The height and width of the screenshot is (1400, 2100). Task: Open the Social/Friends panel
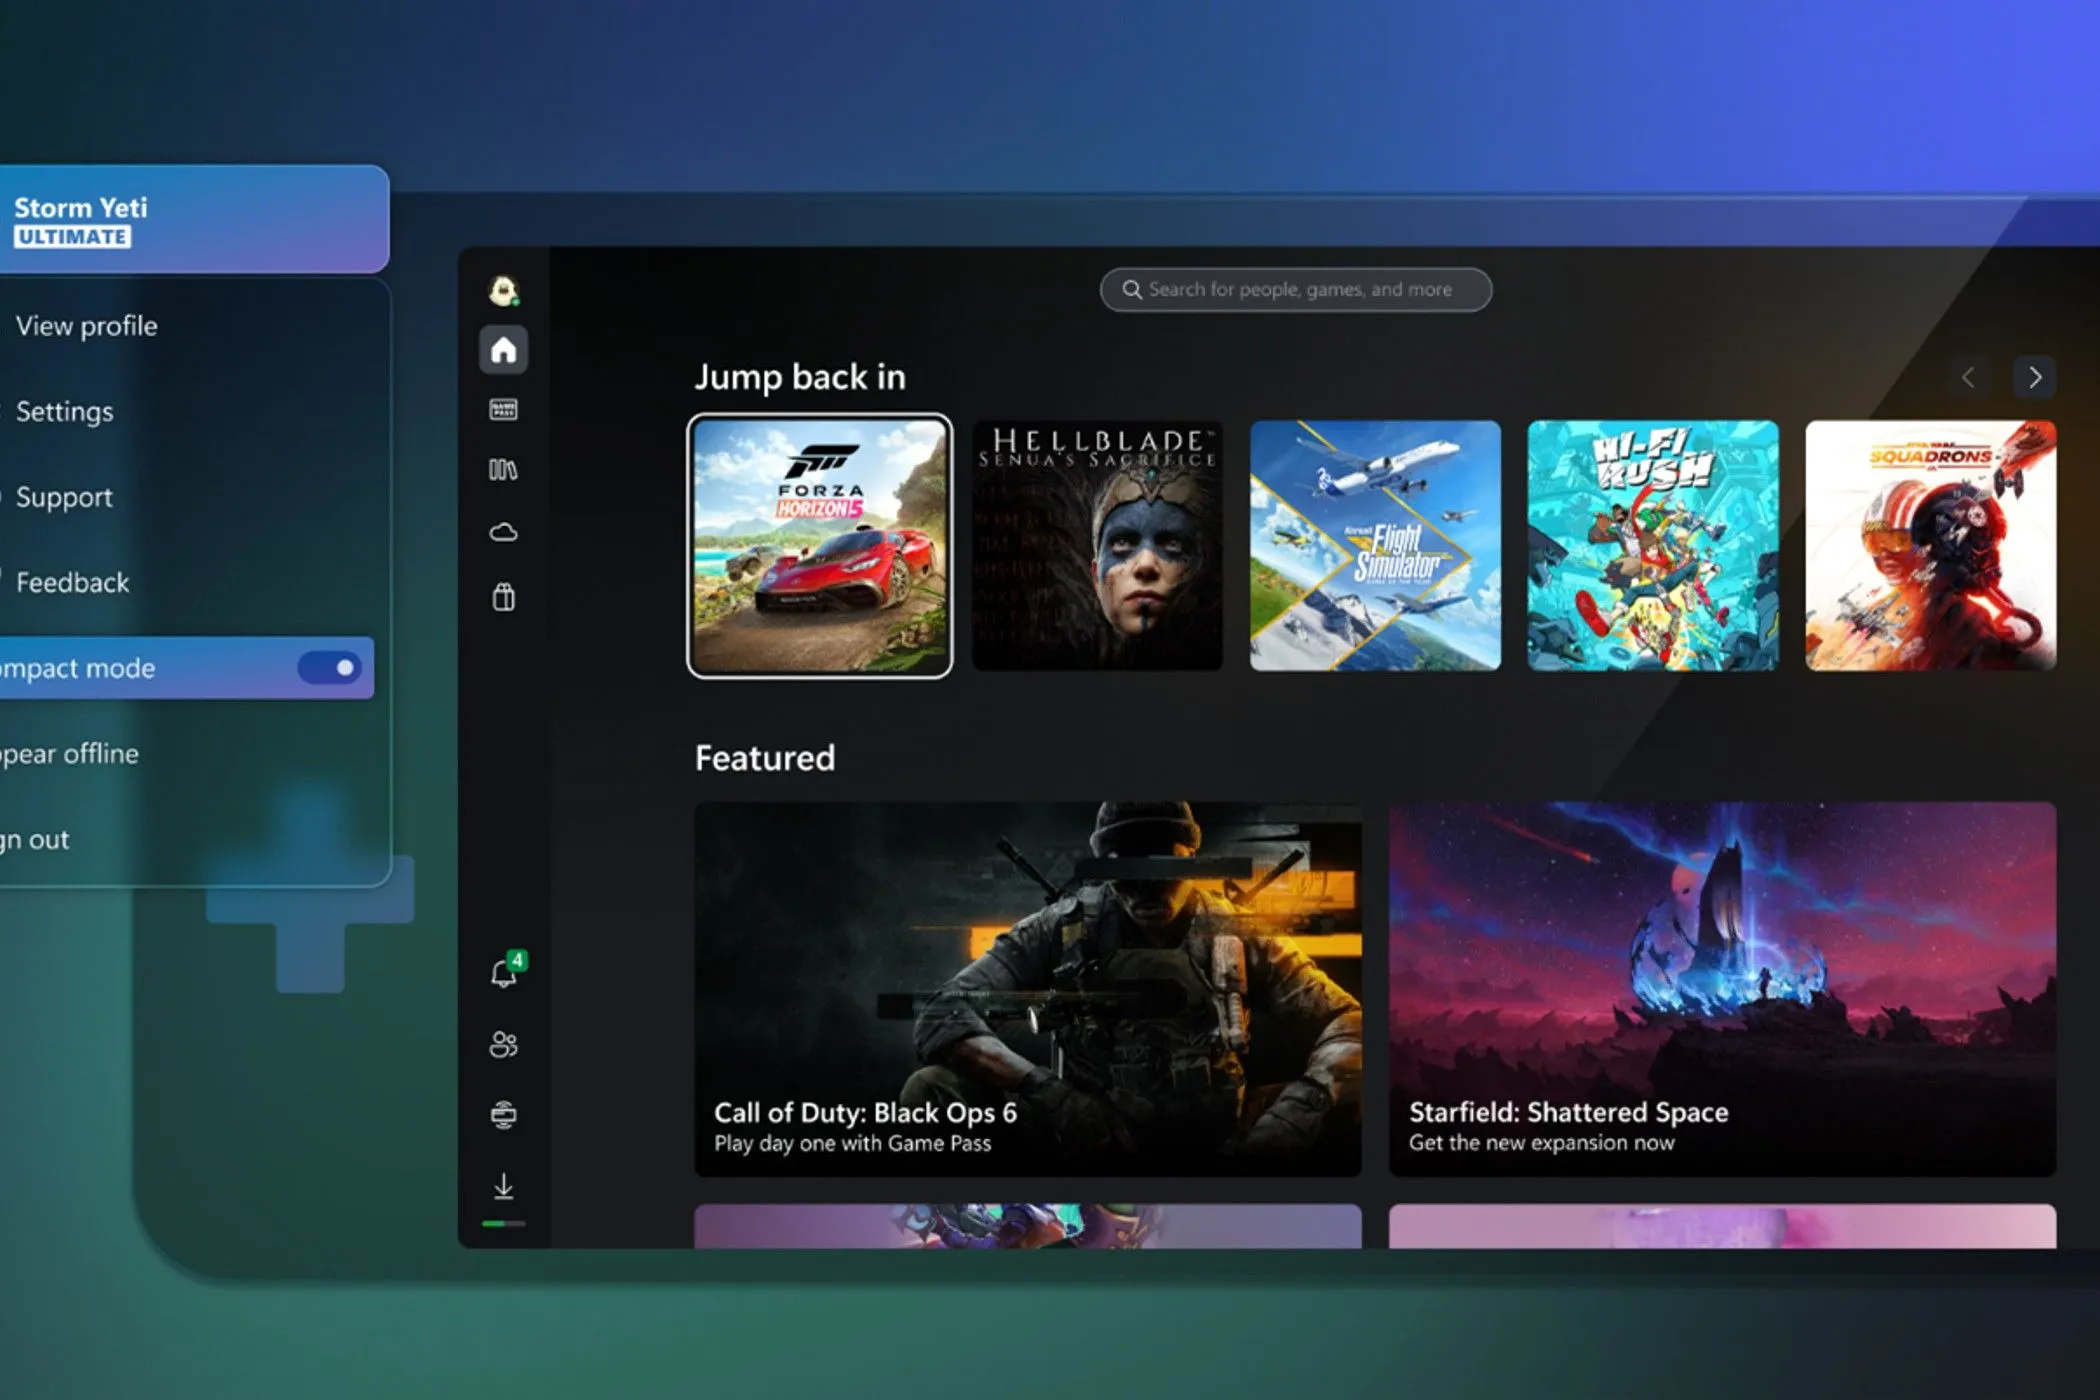coord(503,1045)
